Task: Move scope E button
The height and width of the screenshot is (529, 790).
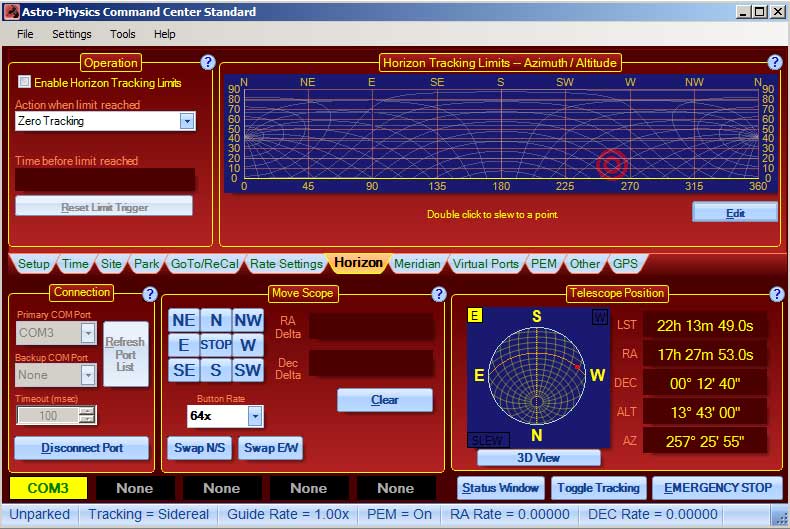Action: click(183, 345)
